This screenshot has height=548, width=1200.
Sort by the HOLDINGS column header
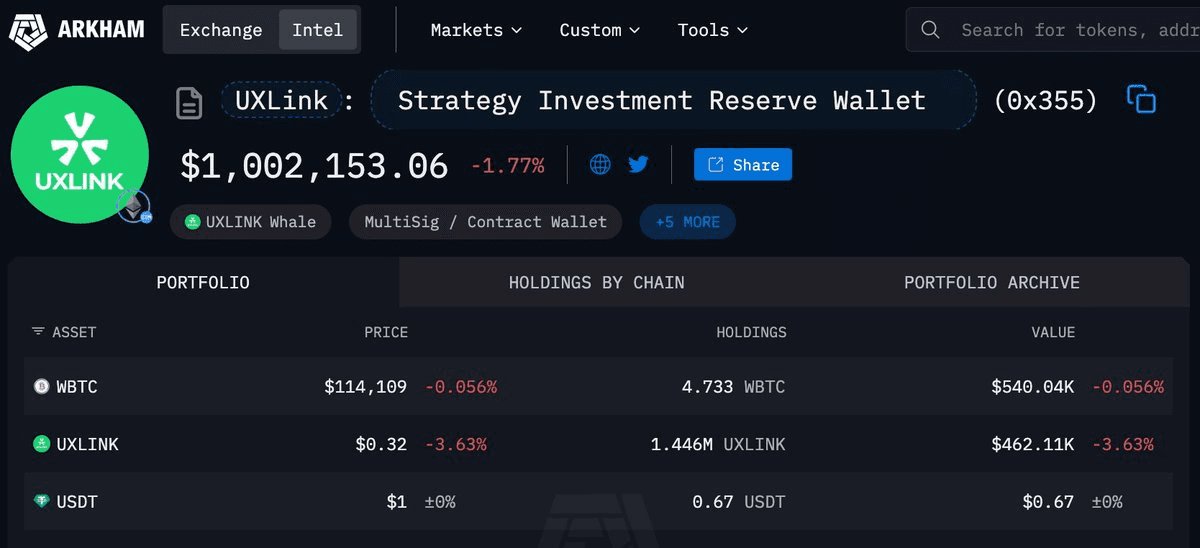(x=751, y=332)
